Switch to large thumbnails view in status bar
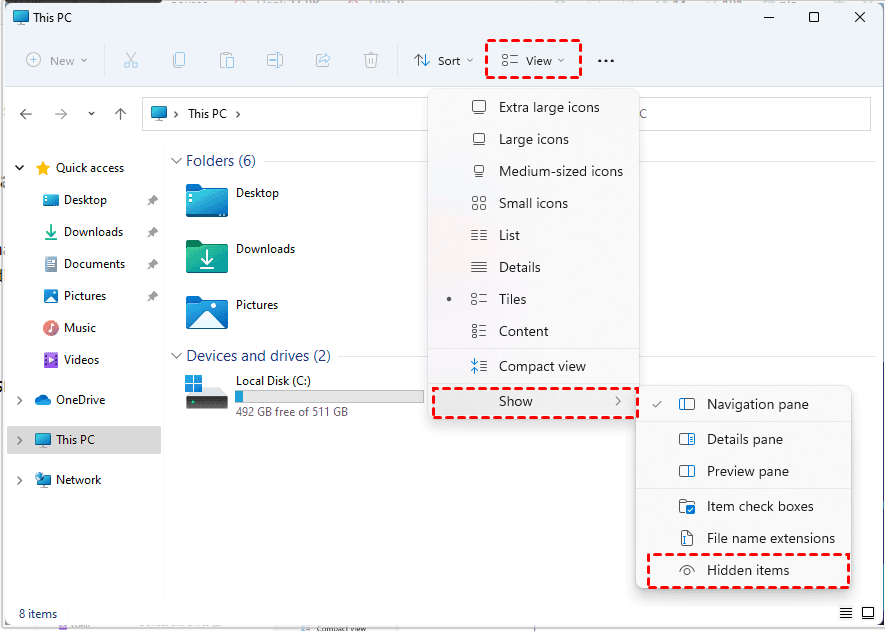Viewport: 885px width, 631px height. coord(867,613)
